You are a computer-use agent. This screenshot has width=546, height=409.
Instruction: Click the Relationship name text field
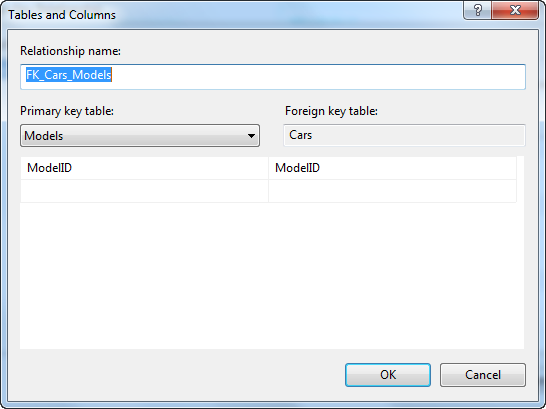(x=273, y=77)
